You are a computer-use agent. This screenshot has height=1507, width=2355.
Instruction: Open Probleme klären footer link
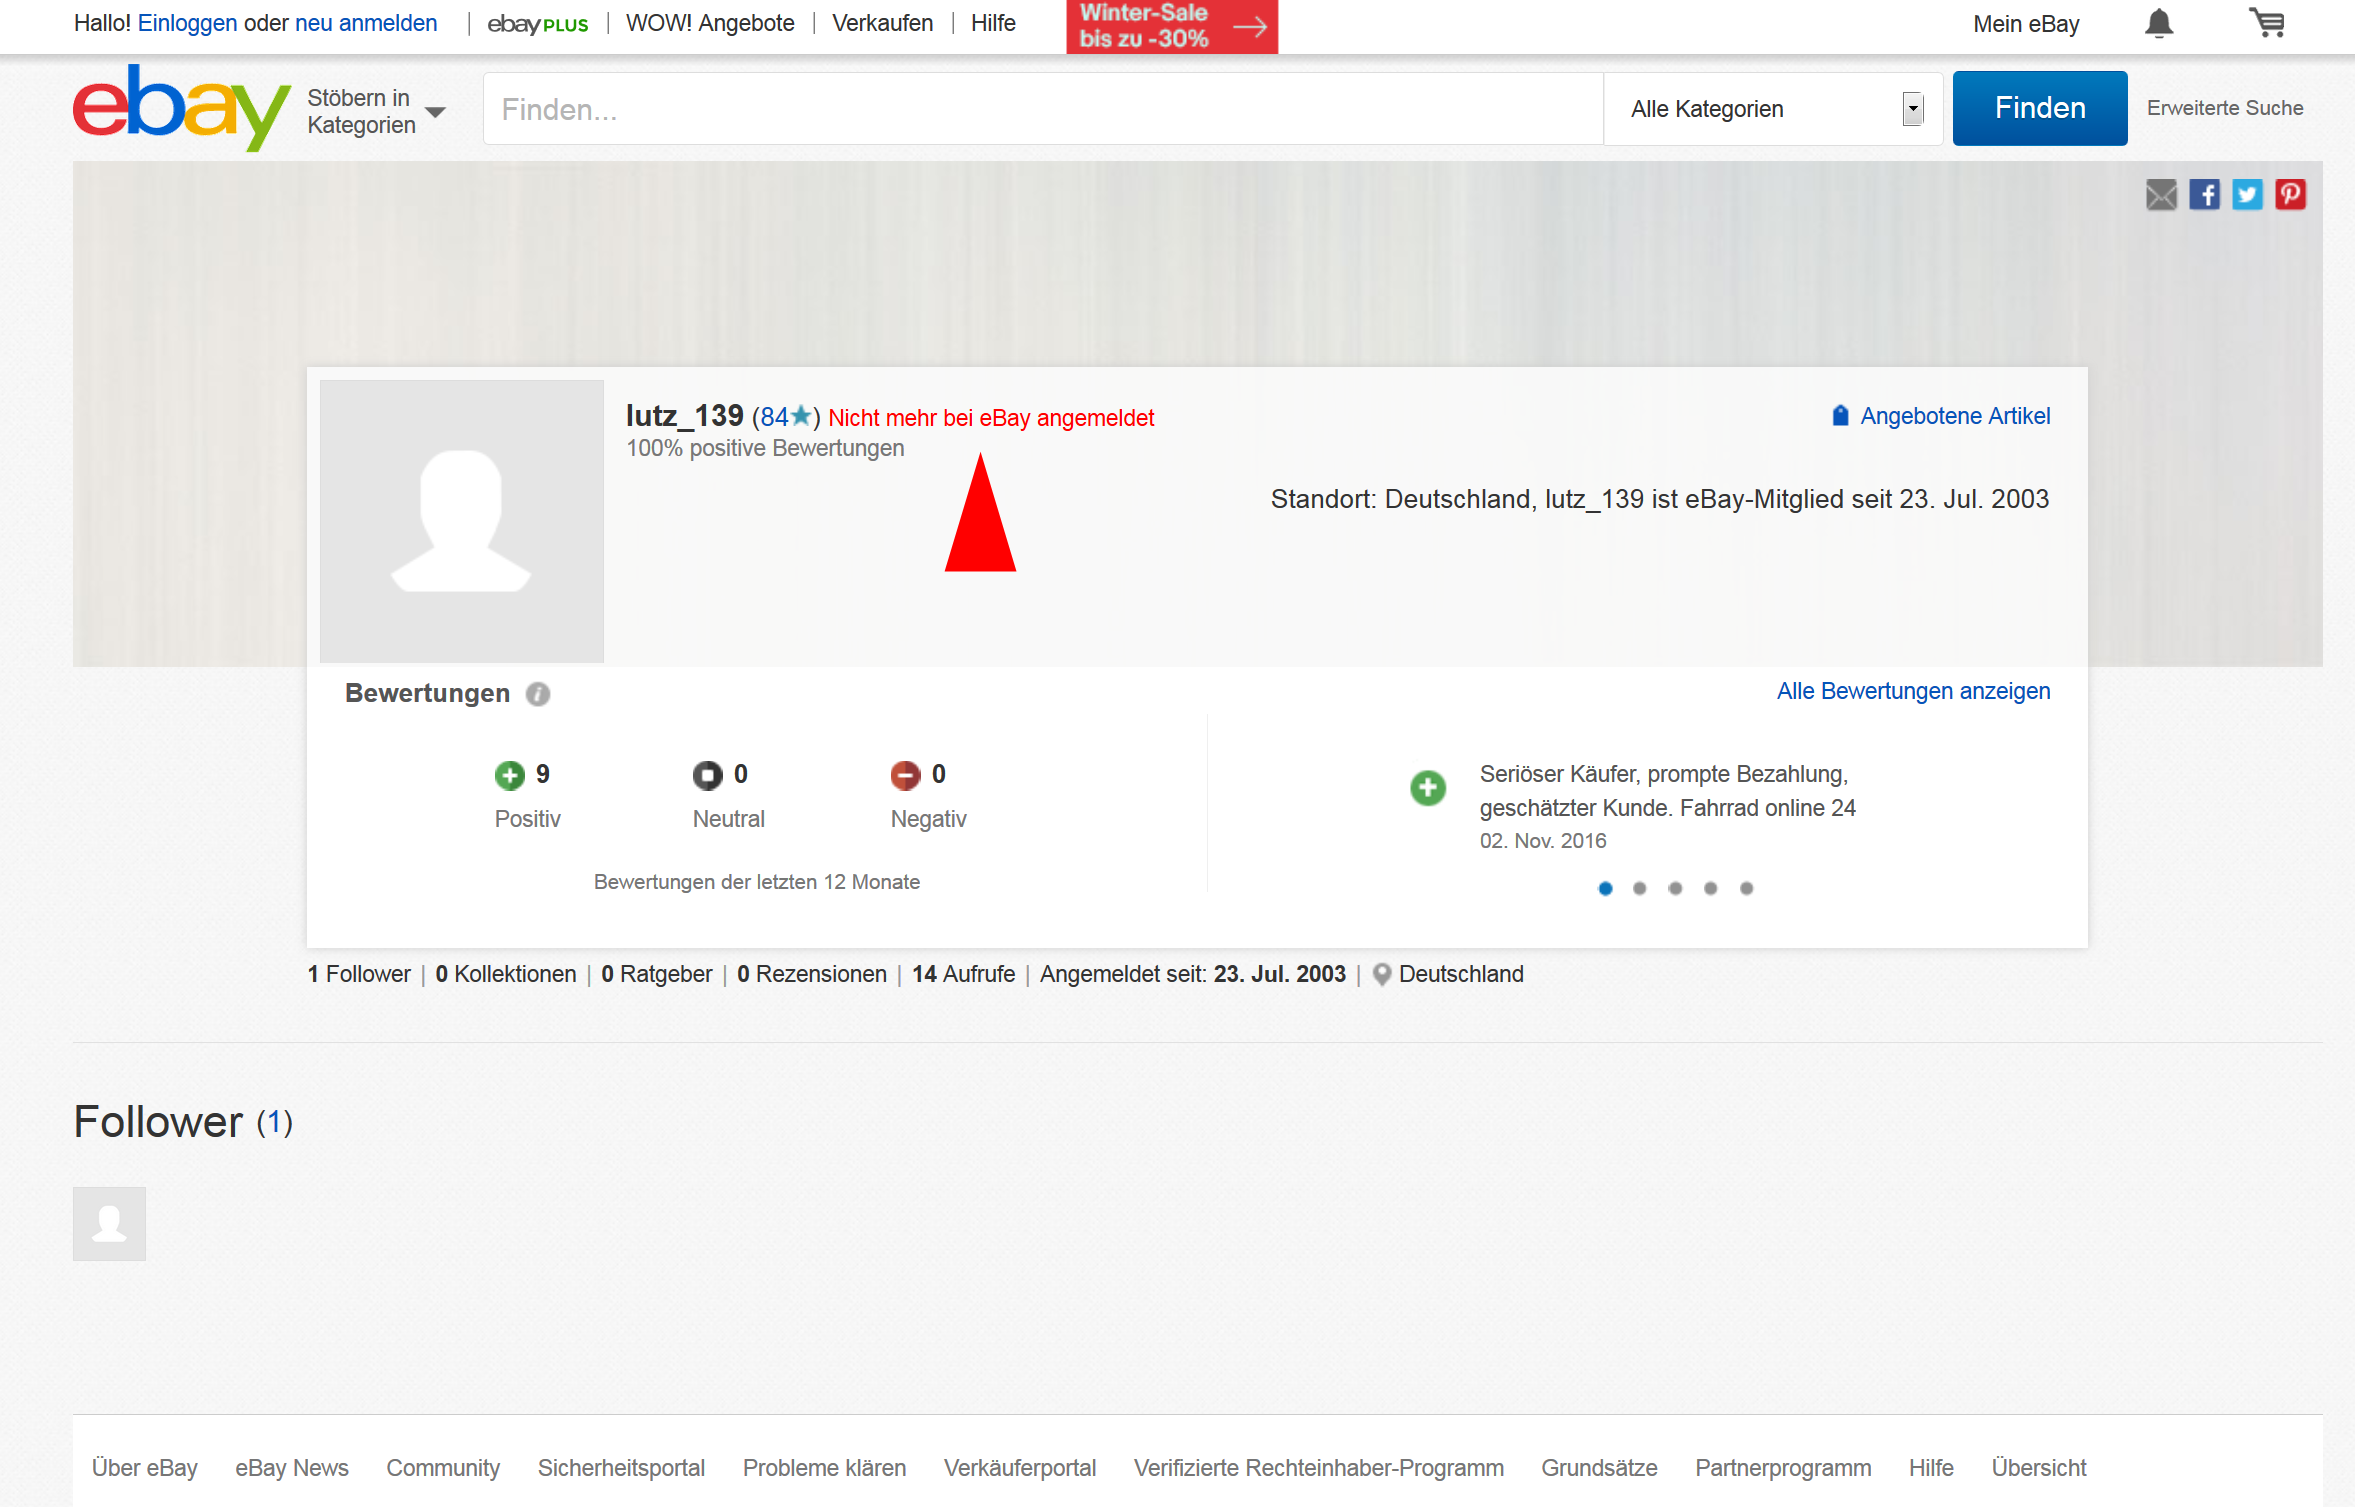click(824, 1468)
